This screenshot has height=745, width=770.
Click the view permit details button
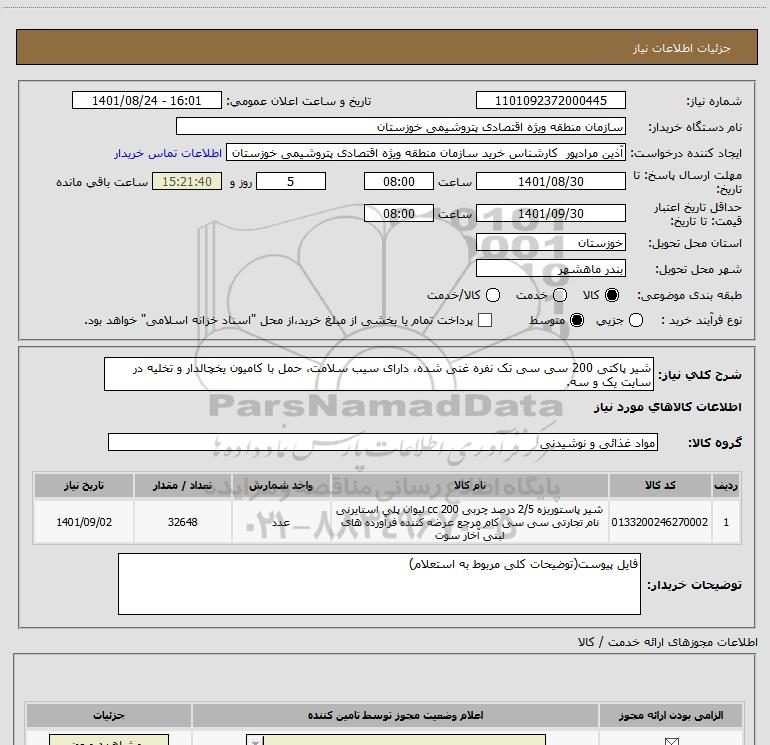tap(109, 740)
